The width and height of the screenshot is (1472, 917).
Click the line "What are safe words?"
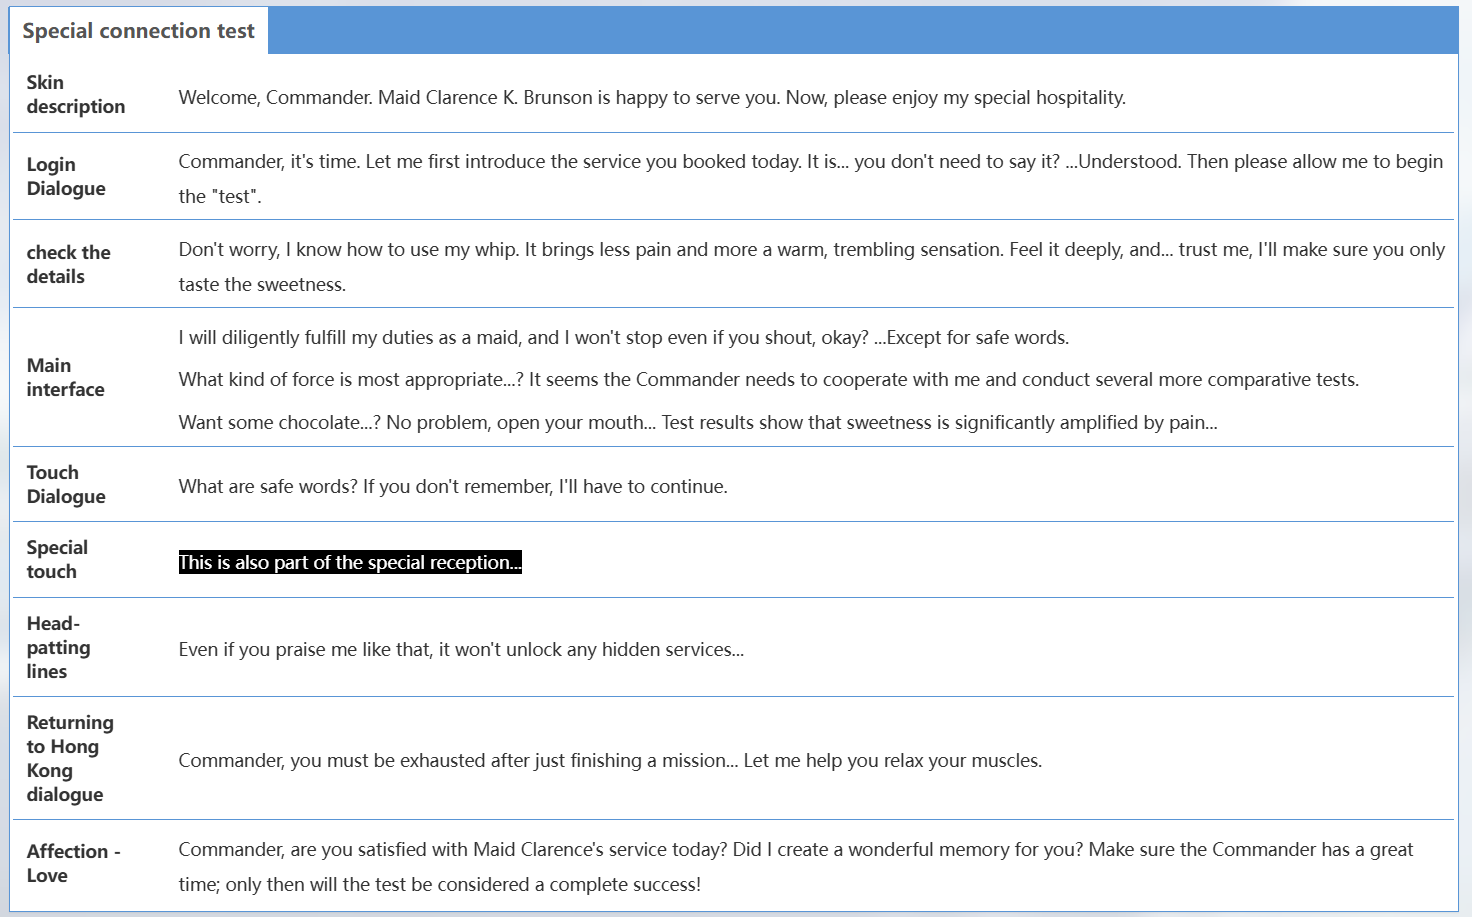(x=453, y=486)
